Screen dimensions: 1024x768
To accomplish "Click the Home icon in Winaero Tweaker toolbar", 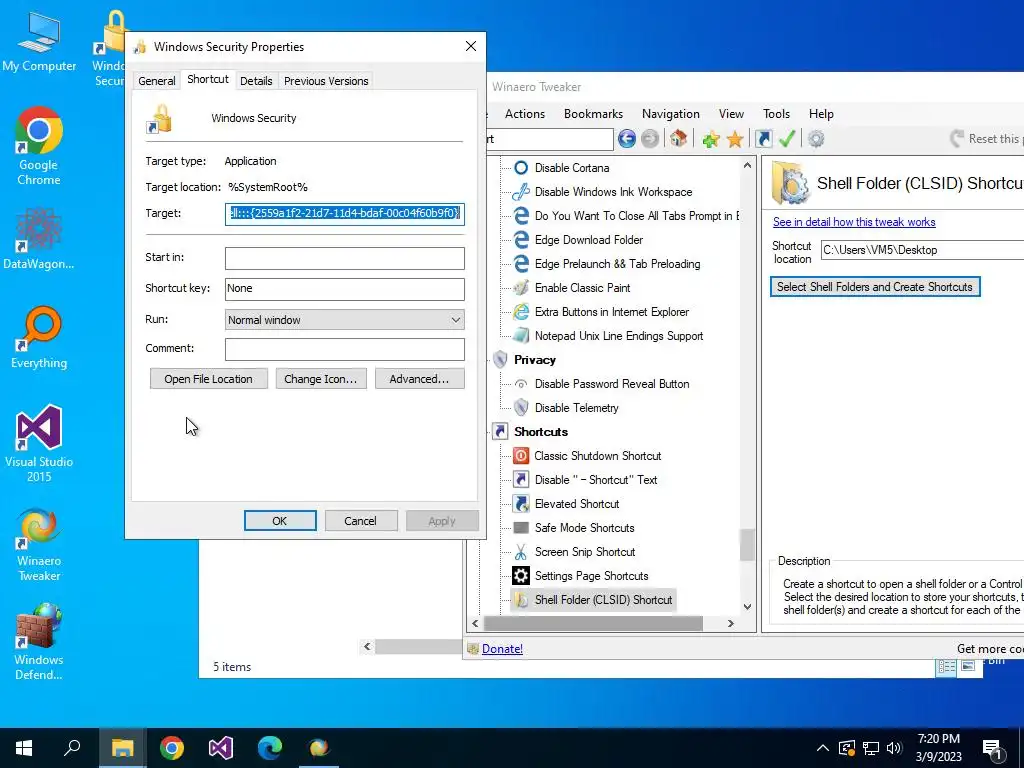I will (x=679, y=138).
